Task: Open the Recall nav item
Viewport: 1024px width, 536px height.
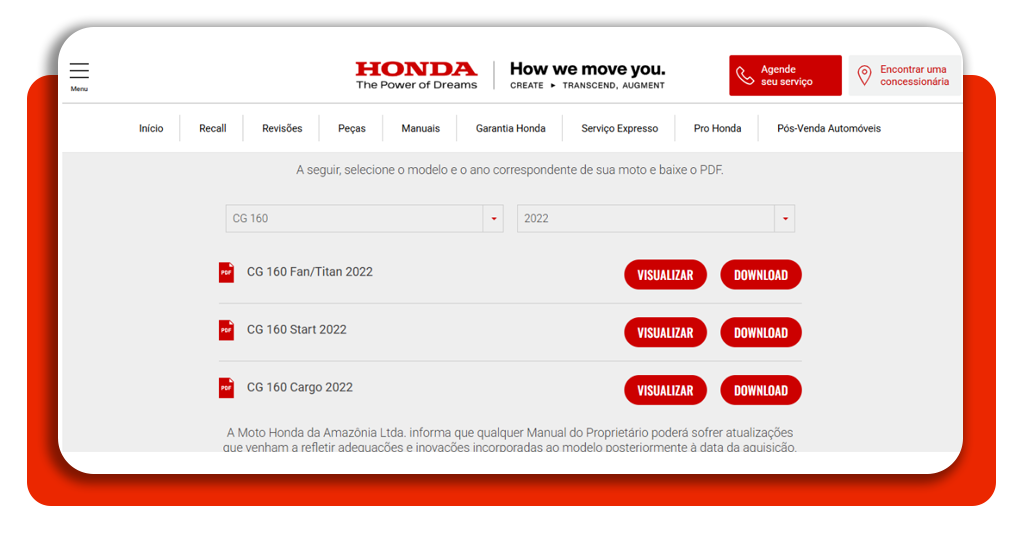Action: click(x=213, y=129)
